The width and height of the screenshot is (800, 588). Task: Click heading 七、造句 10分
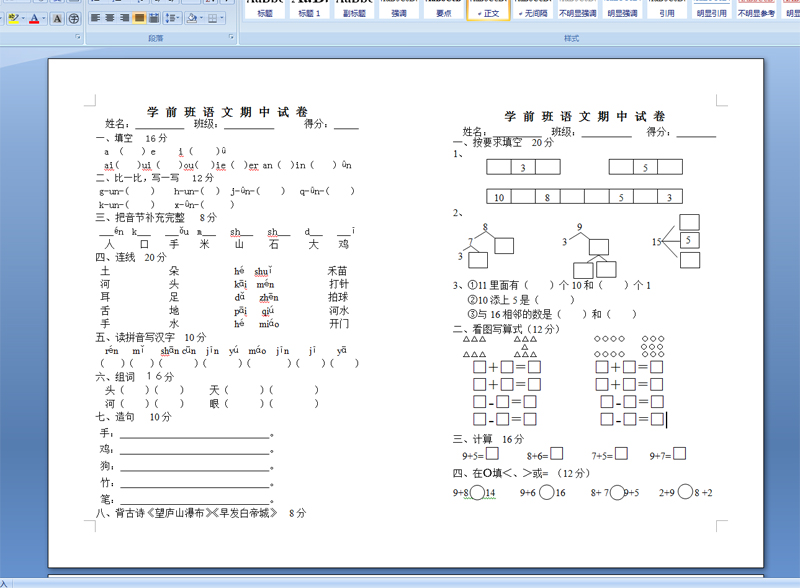[133, 417]
